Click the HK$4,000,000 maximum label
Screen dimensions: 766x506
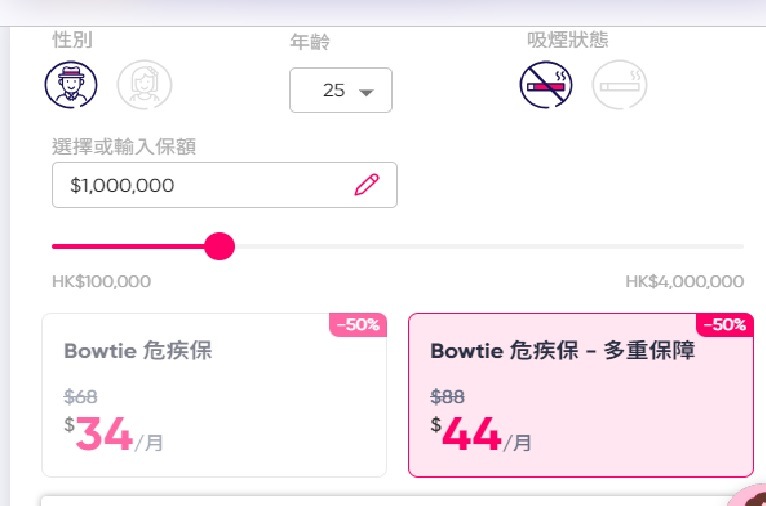point(684,281)
